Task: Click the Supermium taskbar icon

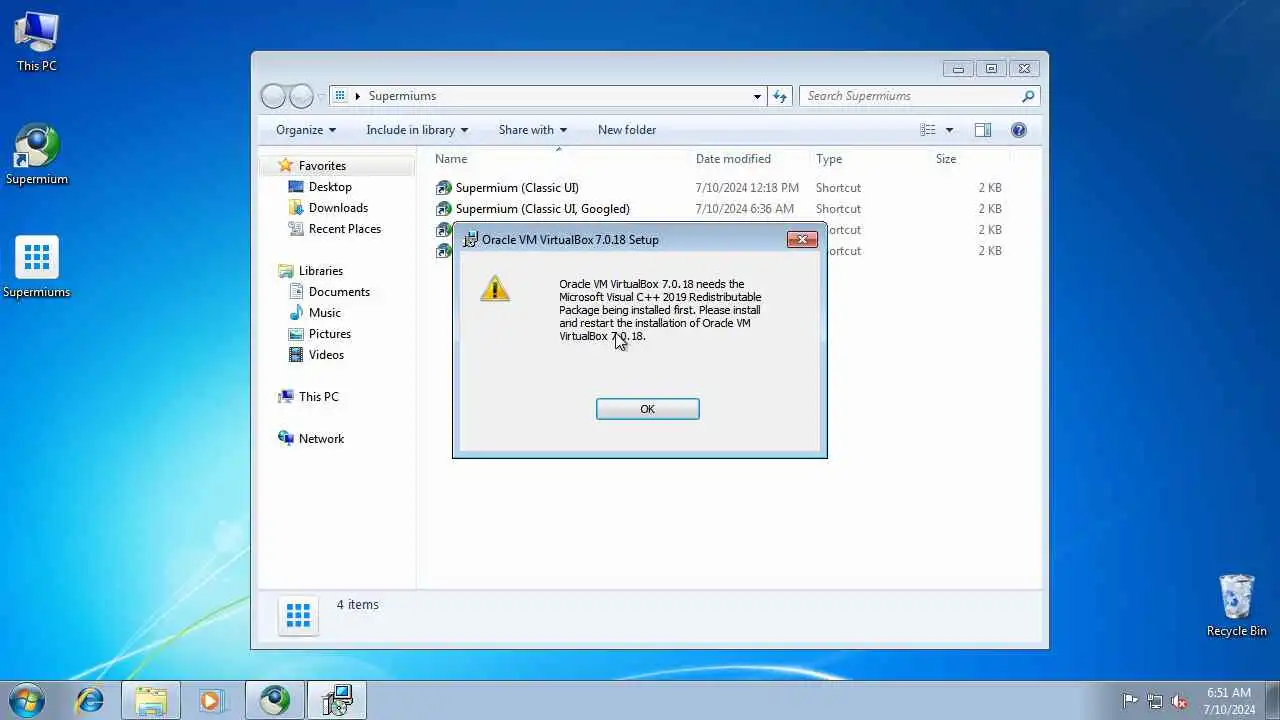Action: coord(275,700)
